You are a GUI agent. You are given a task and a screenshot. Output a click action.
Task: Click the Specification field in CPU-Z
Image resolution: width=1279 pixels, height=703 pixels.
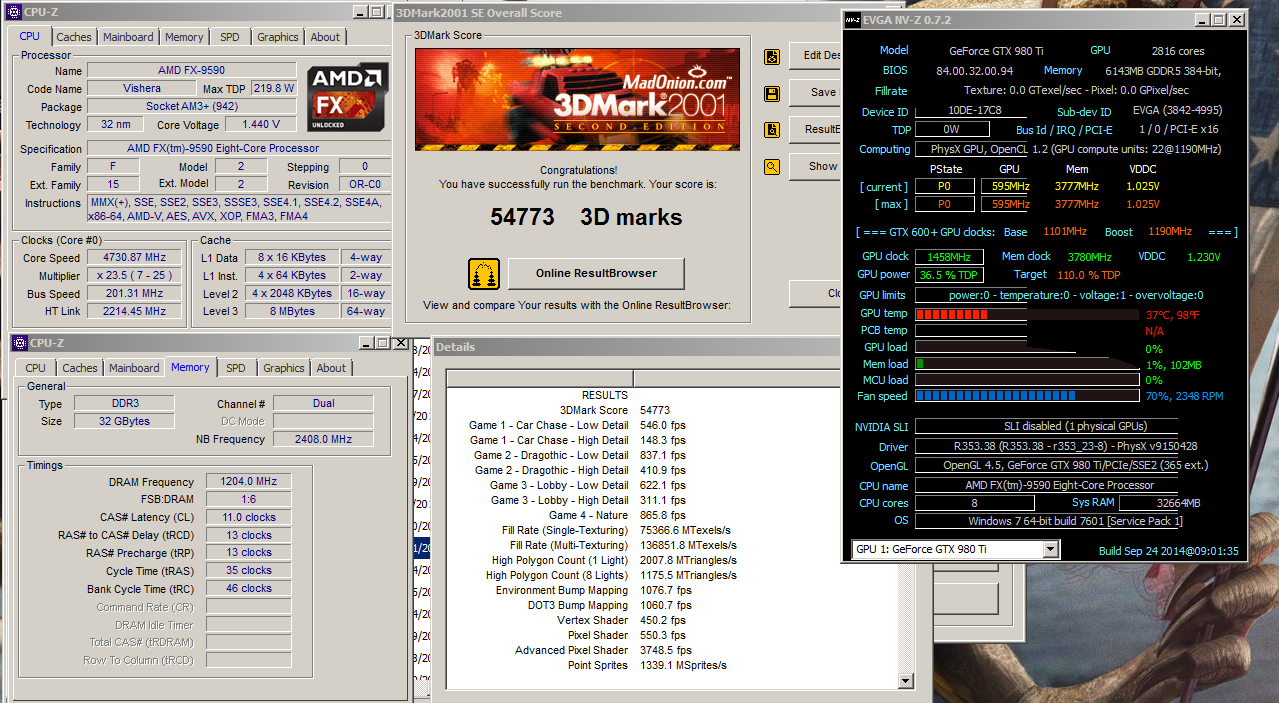coord(238,148)
